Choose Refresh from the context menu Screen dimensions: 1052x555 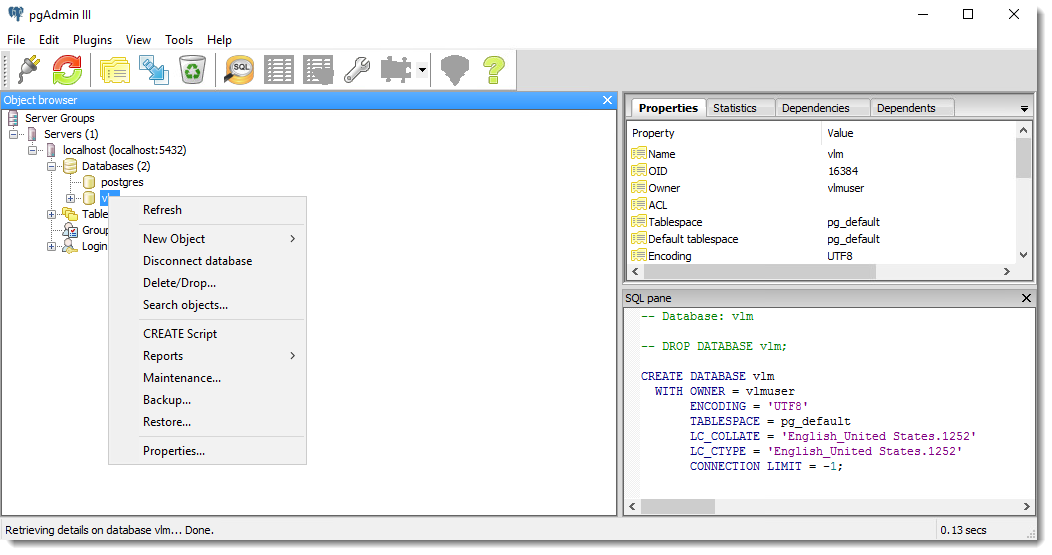tap(207, 210)
